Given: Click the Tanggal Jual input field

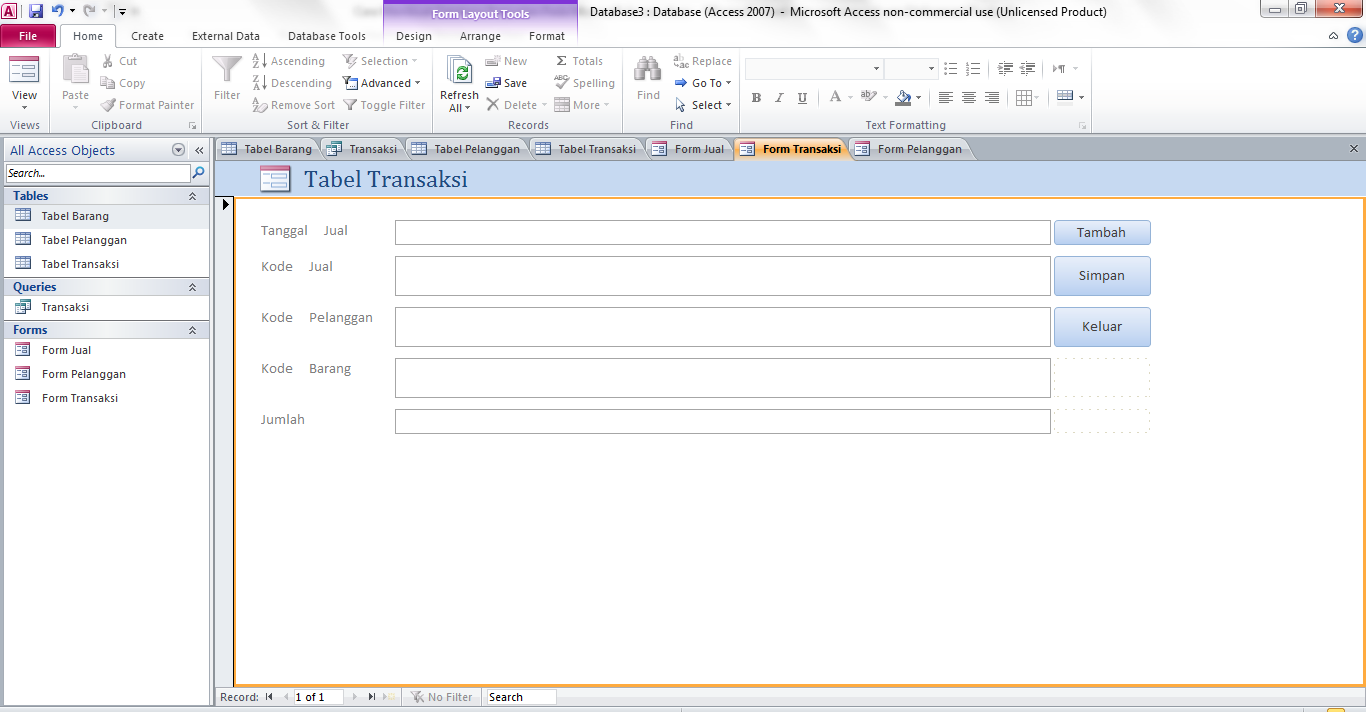Looking at the screenshot, I should point(723,233).
